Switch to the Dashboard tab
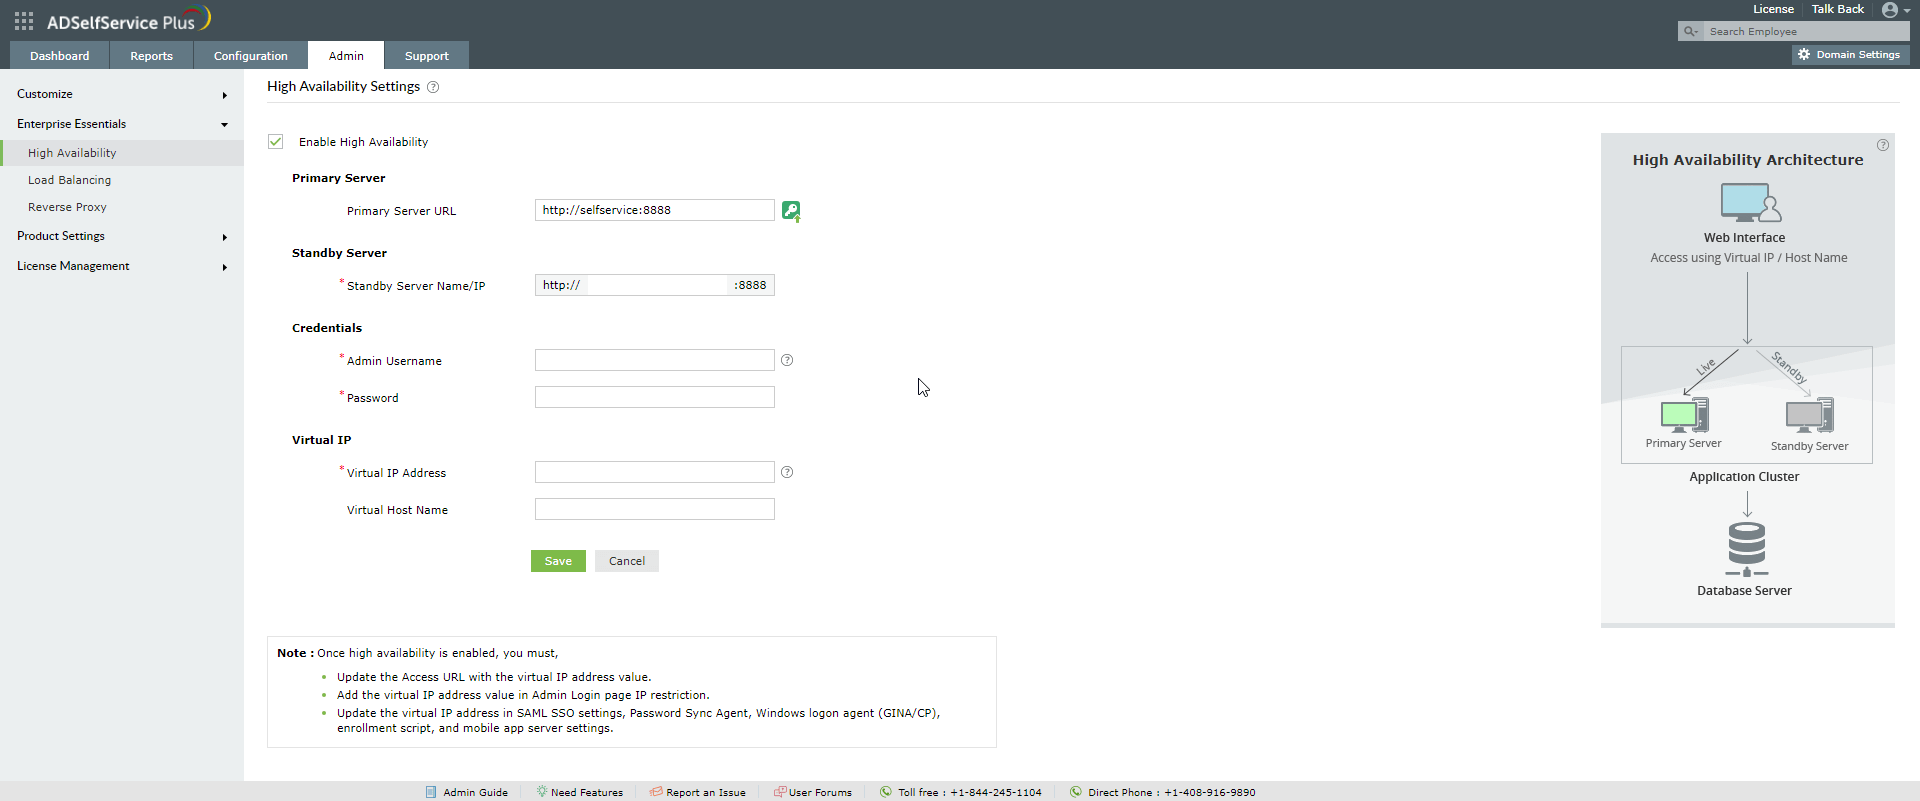Screen dimensions: 1920x801 [59, 55]
